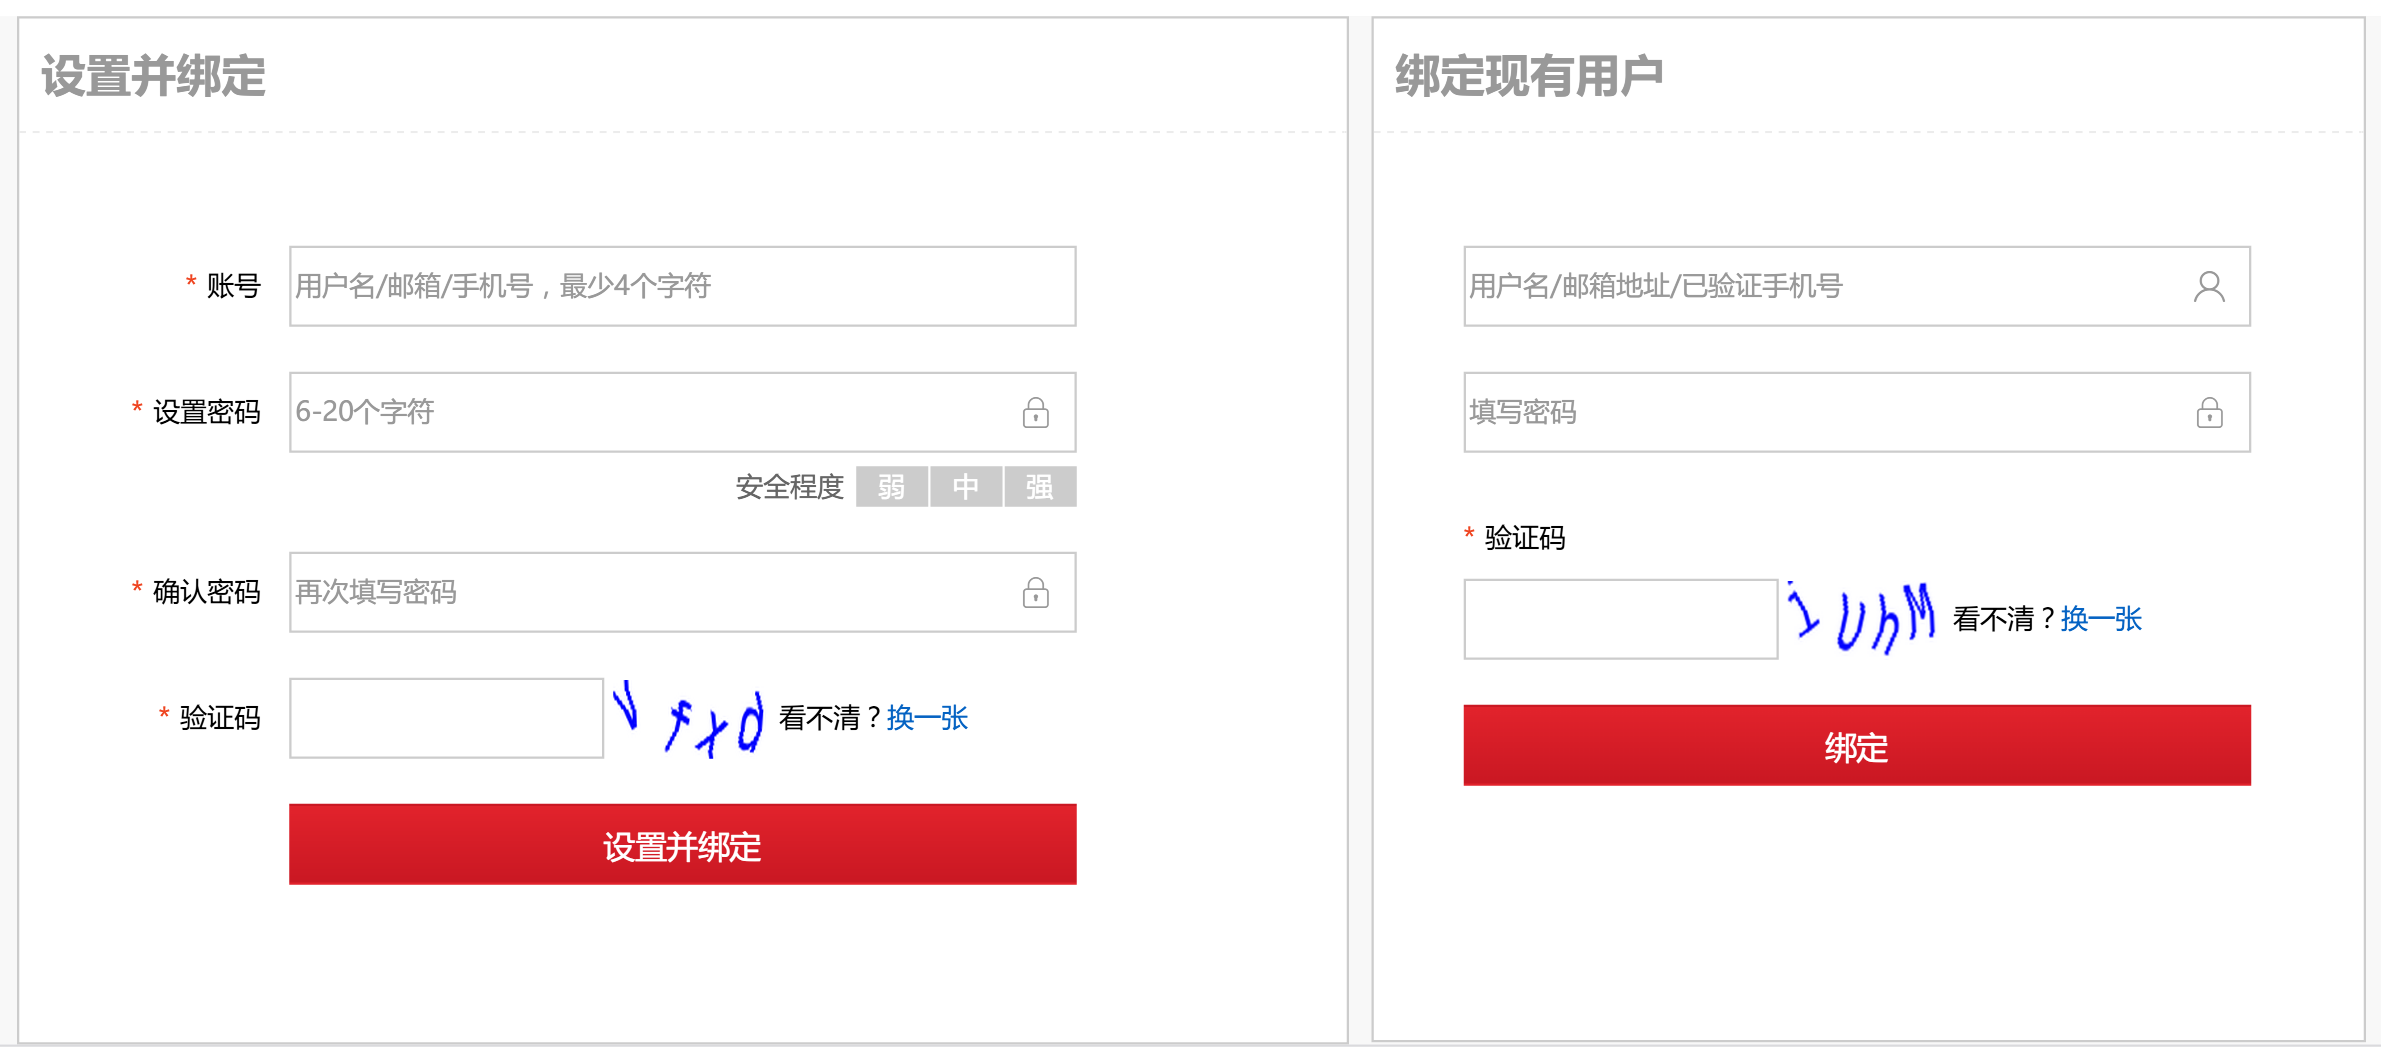Focus the left form's 验证码 input box
Screen dimensions: 2381x1060
click(447, 718)
